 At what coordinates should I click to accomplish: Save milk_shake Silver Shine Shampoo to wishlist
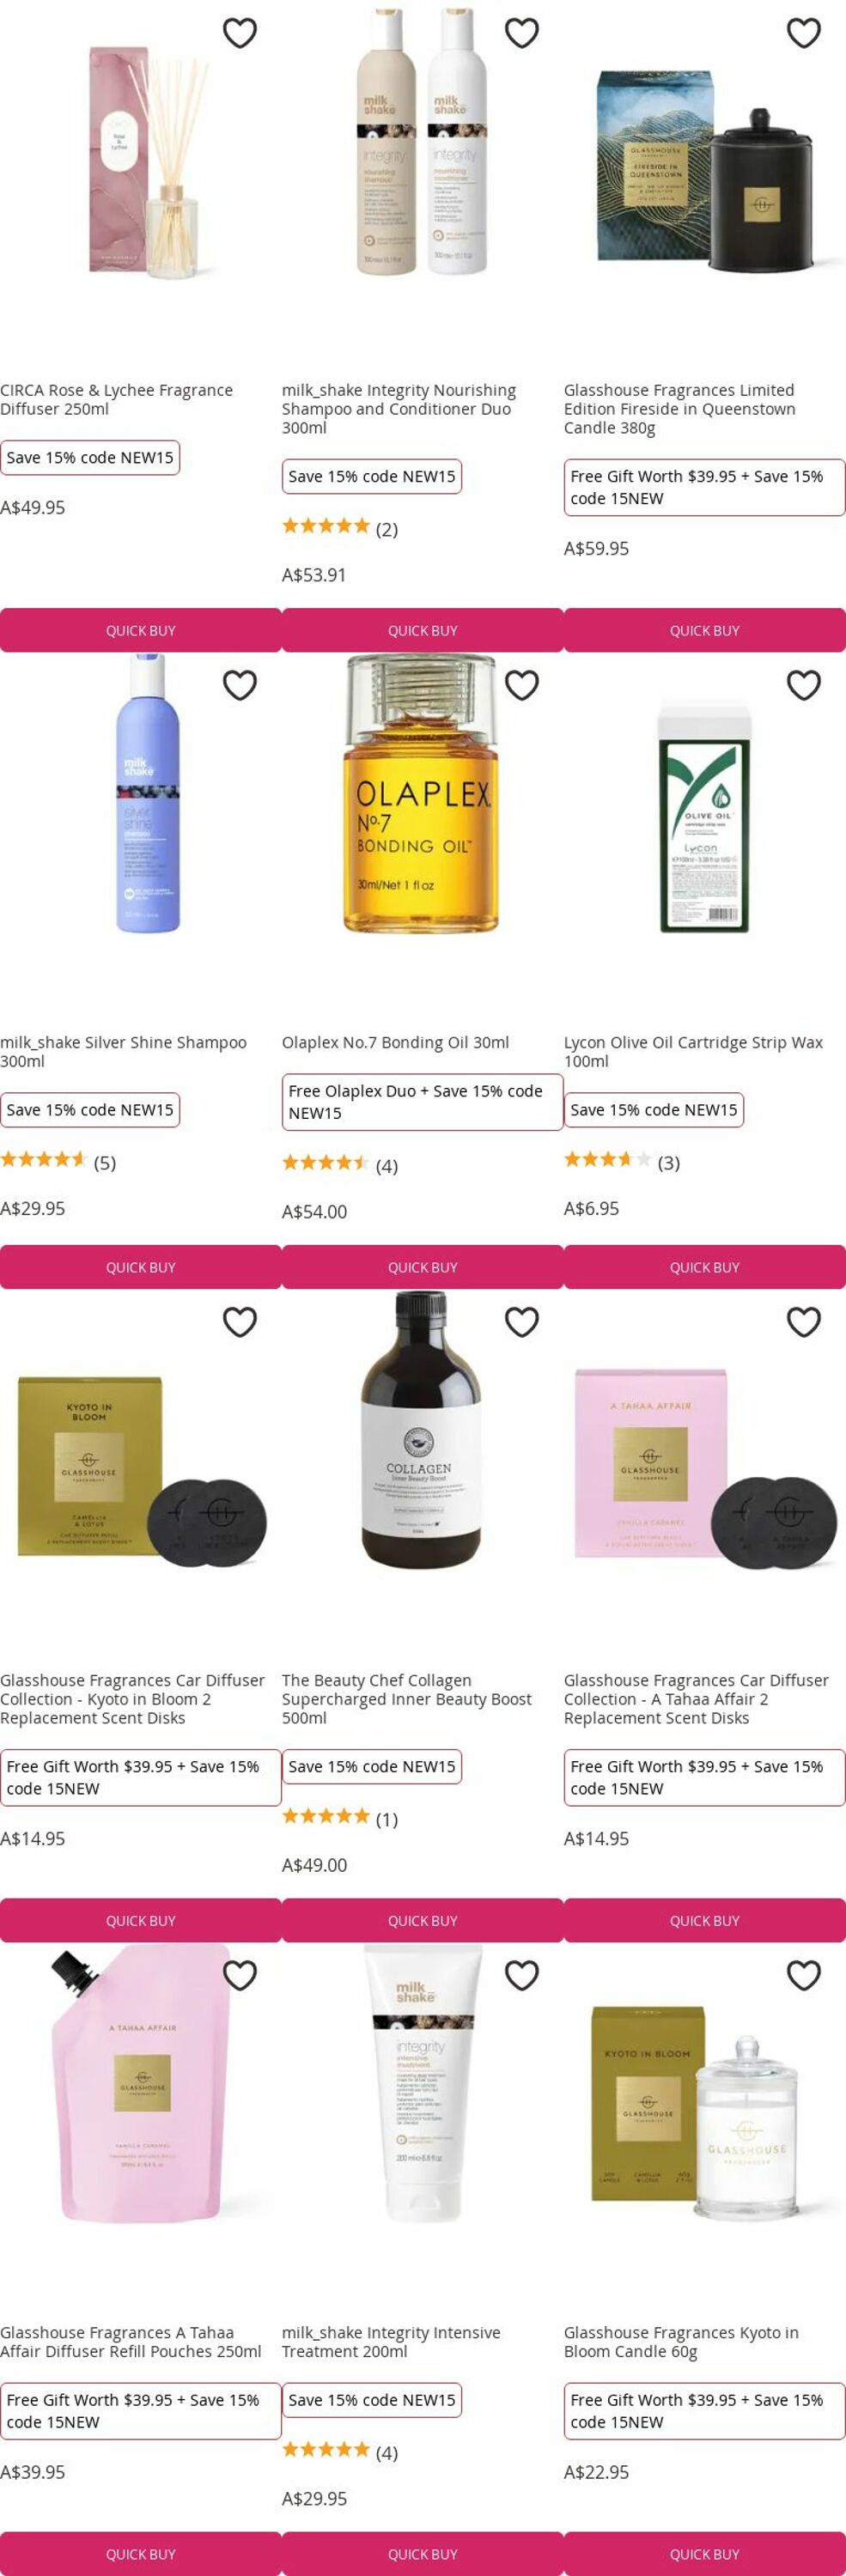240,685
